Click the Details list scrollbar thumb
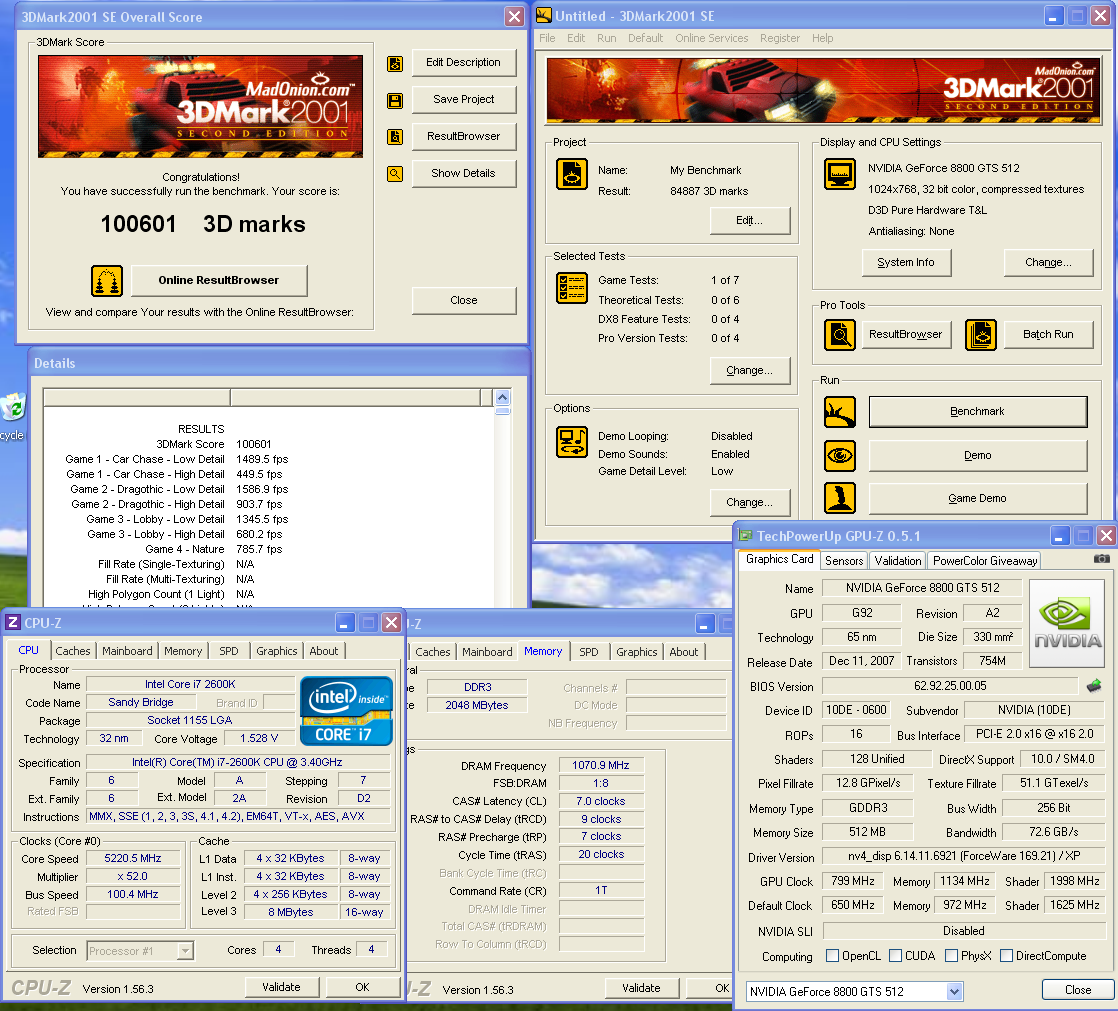Image resolution: width=1118 pixels, height=1011 pixels. pos(503,411)
